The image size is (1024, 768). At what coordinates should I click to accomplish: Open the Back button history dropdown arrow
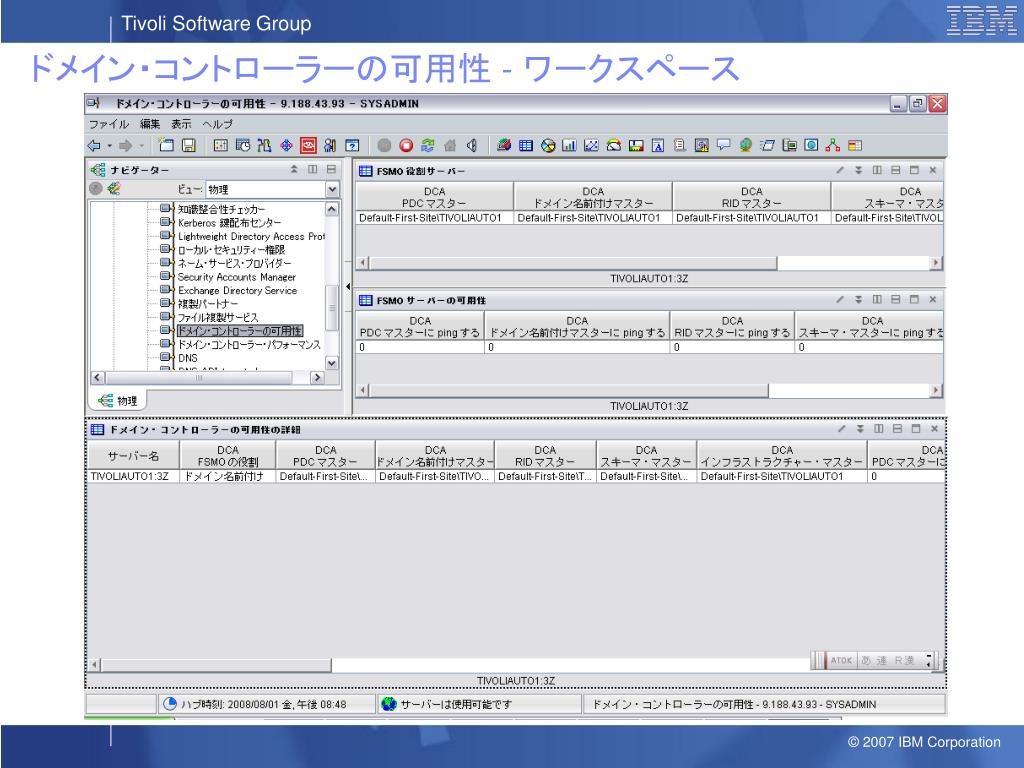(x=110, y=146)
